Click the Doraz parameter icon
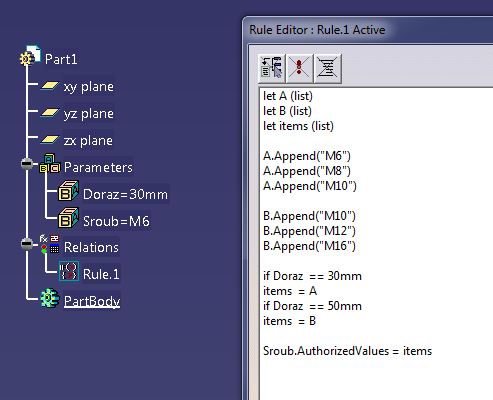 tap(69, 191)
